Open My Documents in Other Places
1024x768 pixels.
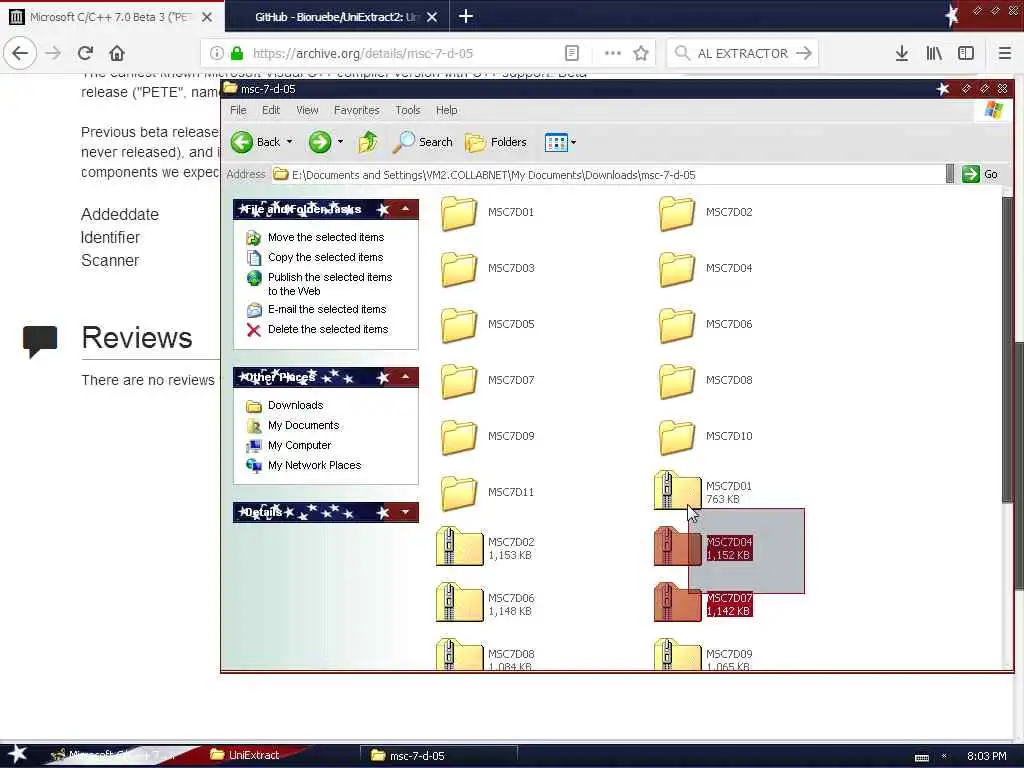[x=303, y=425]
